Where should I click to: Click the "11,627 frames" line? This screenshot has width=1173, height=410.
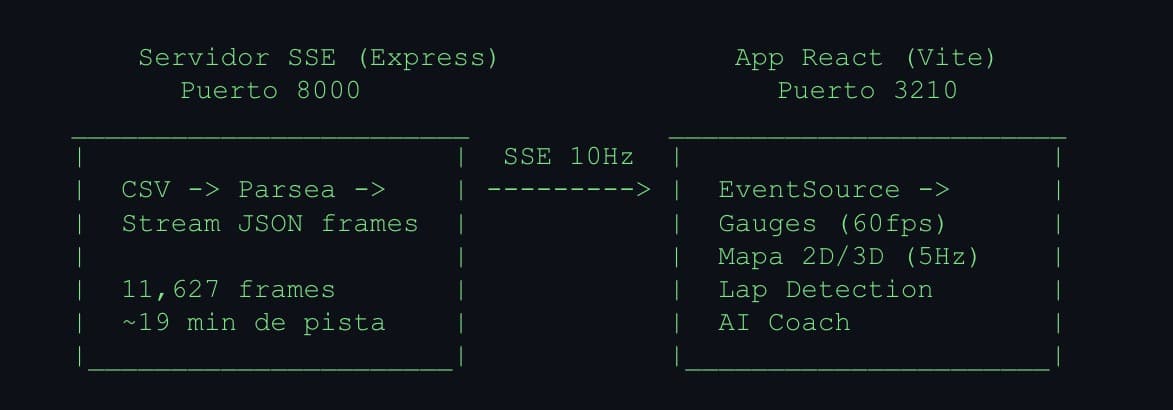pos(228,289)
